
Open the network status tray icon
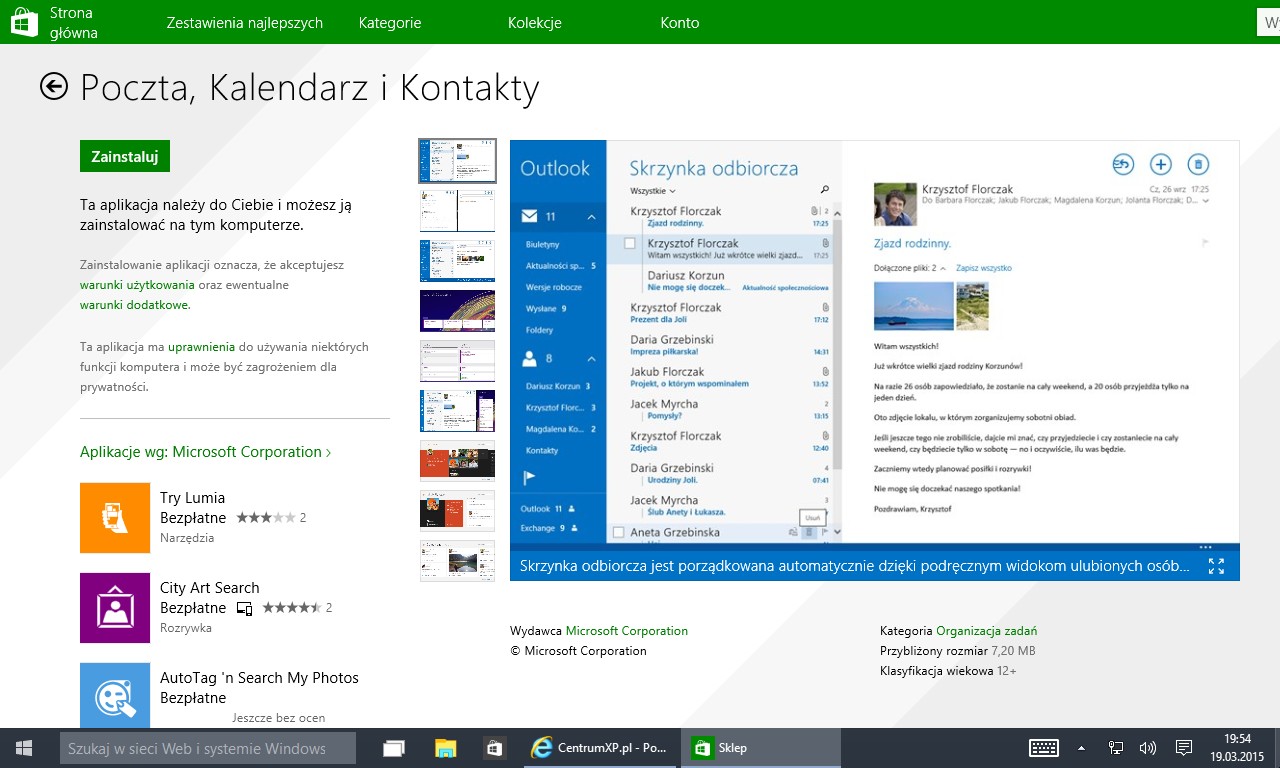tap(1116, 748)
